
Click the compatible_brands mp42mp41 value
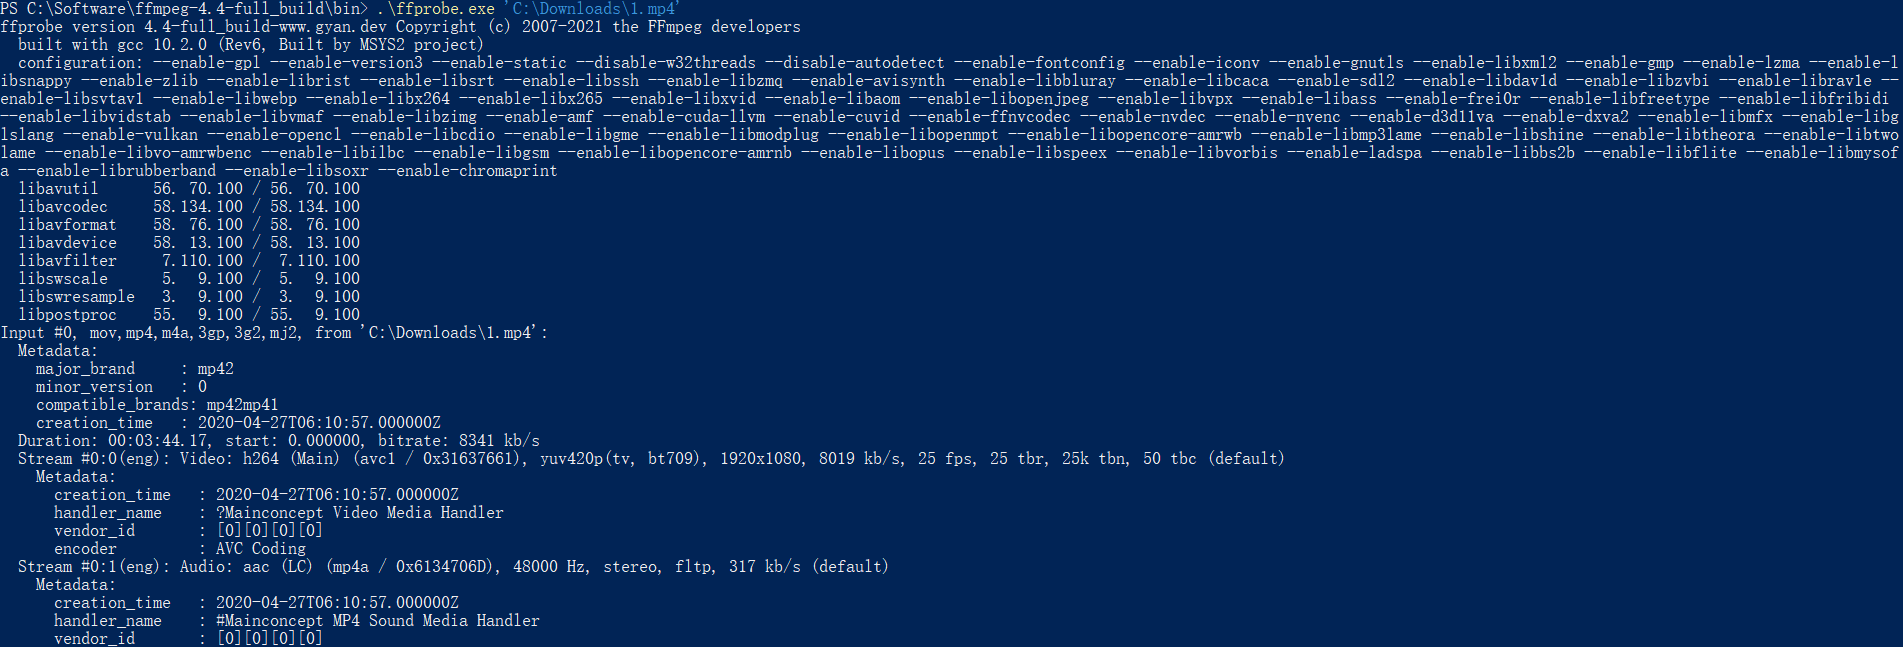(x=242, y=404)
